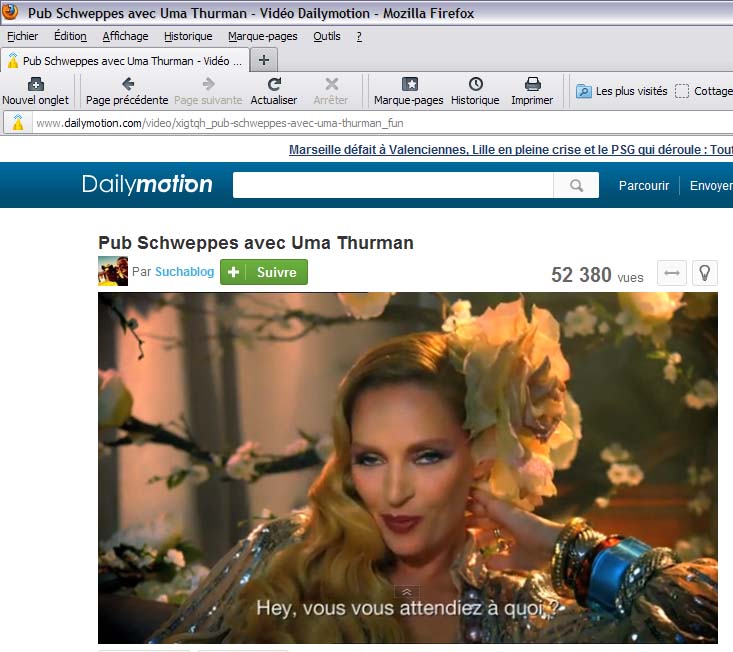Open the Historique menu in menu bar
This screenshot has height=652, width=733.
click(x=188, y=36)
